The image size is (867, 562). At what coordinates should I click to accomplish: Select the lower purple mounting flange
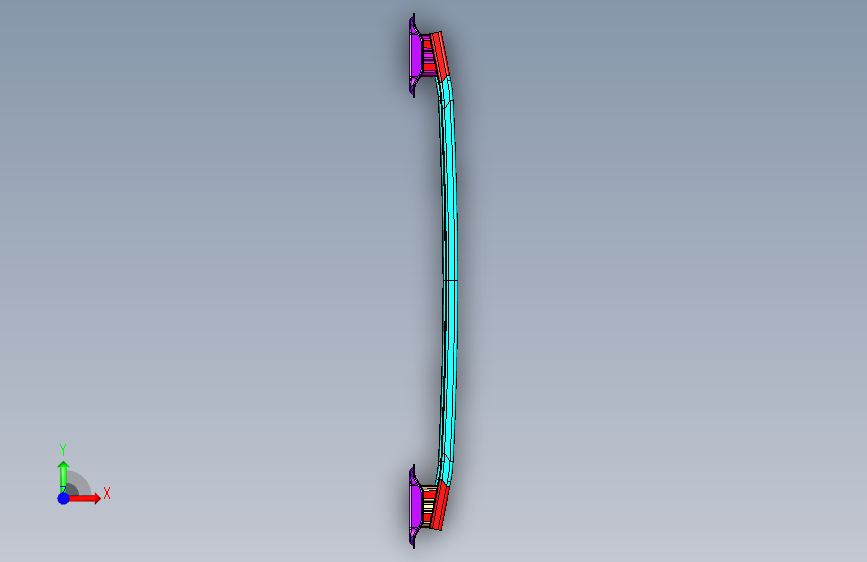(x=415, y=506)
